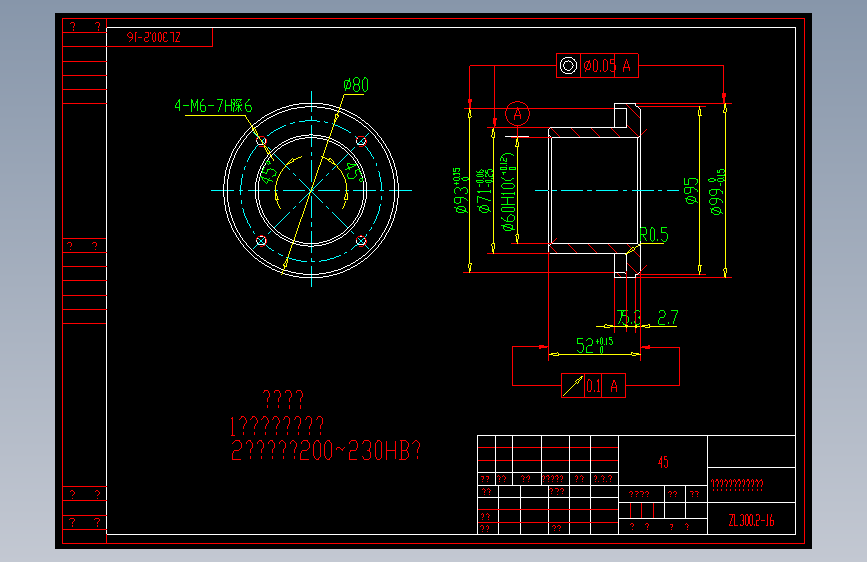Click the ø60H10 bore dimension text
Screen dimensions: 867x562
pyautogui.click(x=508, y=191)
